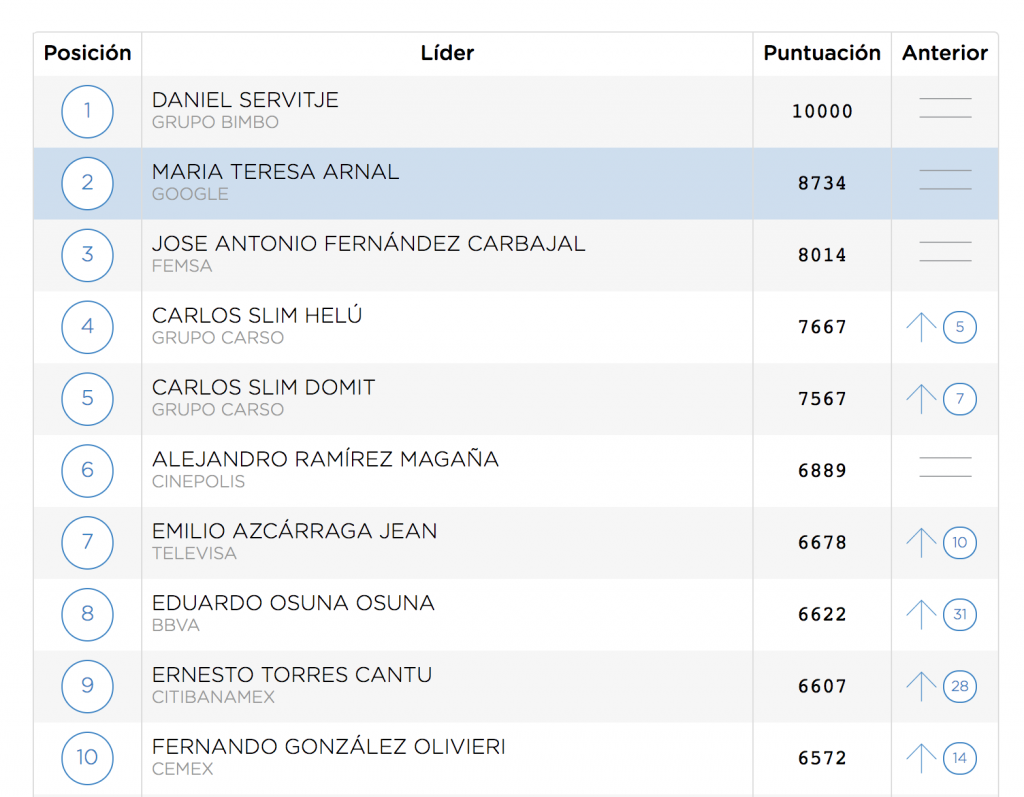The height and width of the screenshot is (797, 1024).
Task: Click Emilio Azcárraga Jean name
Action: tap(294, 531)
